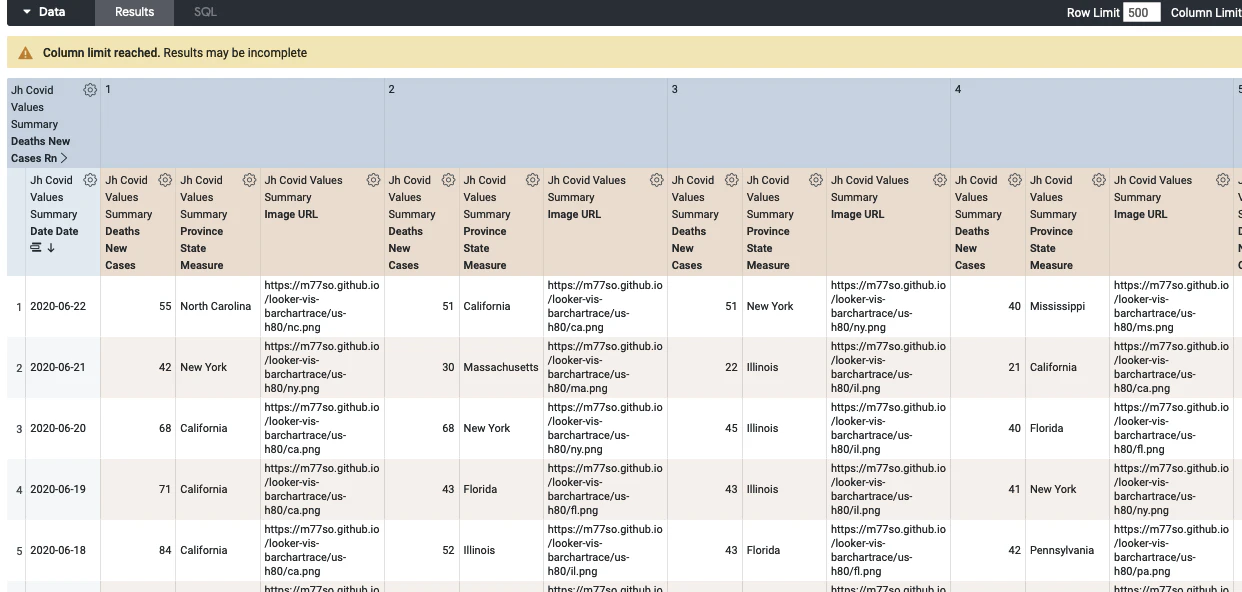This screenshot has width=1242, height=592.
Task: Click the deaths value 52
Action: point(448,550)
